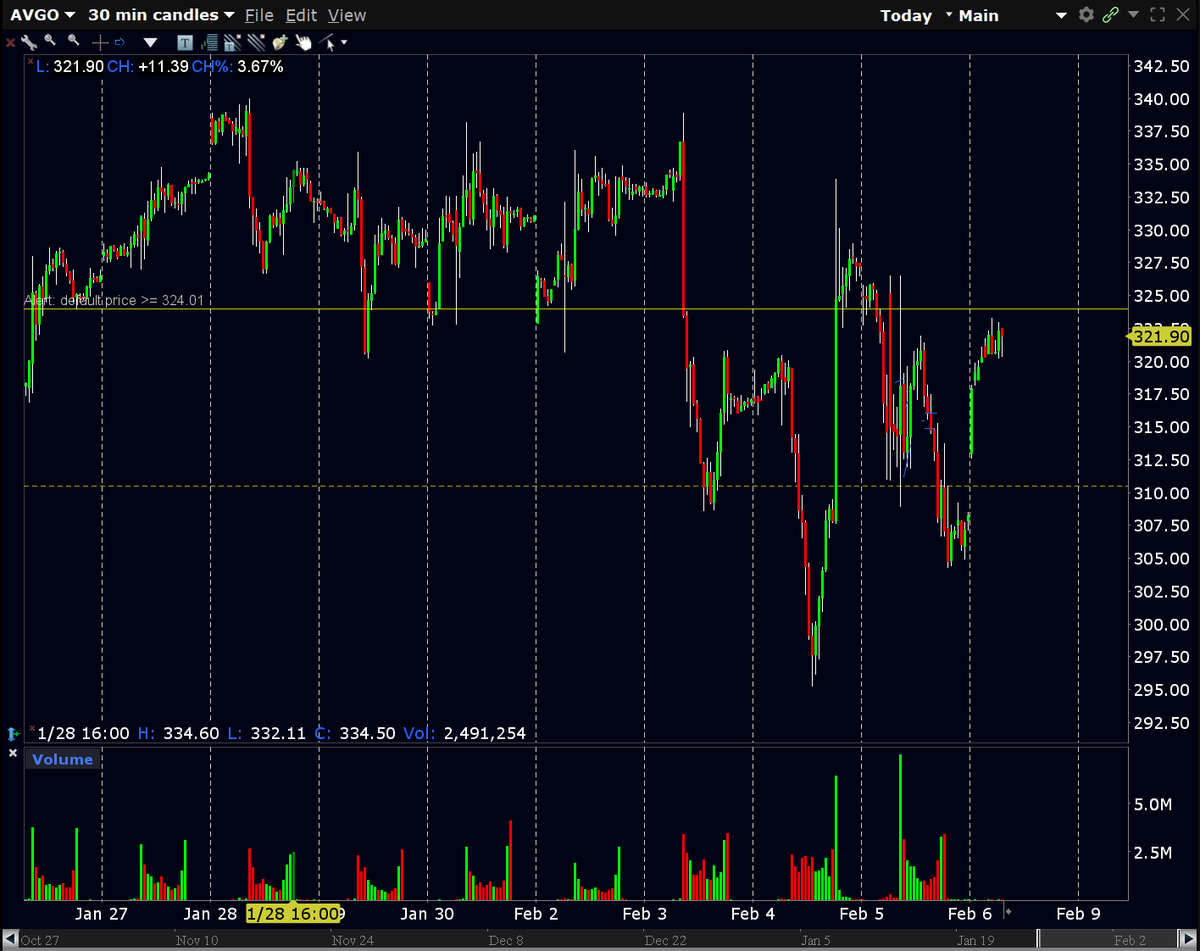Open the File menu
The height and width of the screenshot is (951, 1200).
259,15
